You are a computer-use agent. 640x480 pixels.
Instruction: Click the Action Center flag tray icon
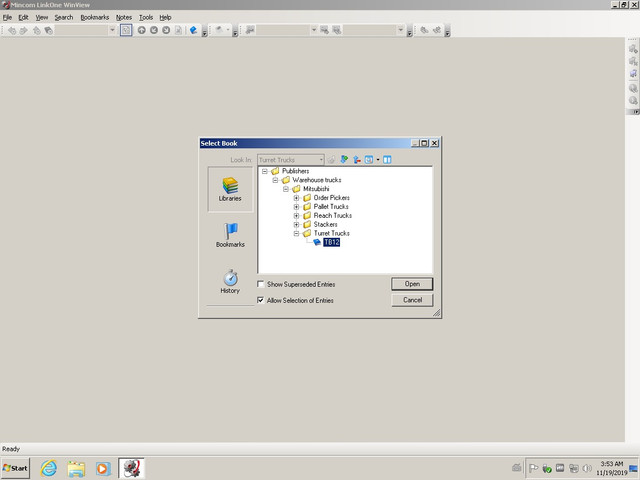click(x=533, y=468)
